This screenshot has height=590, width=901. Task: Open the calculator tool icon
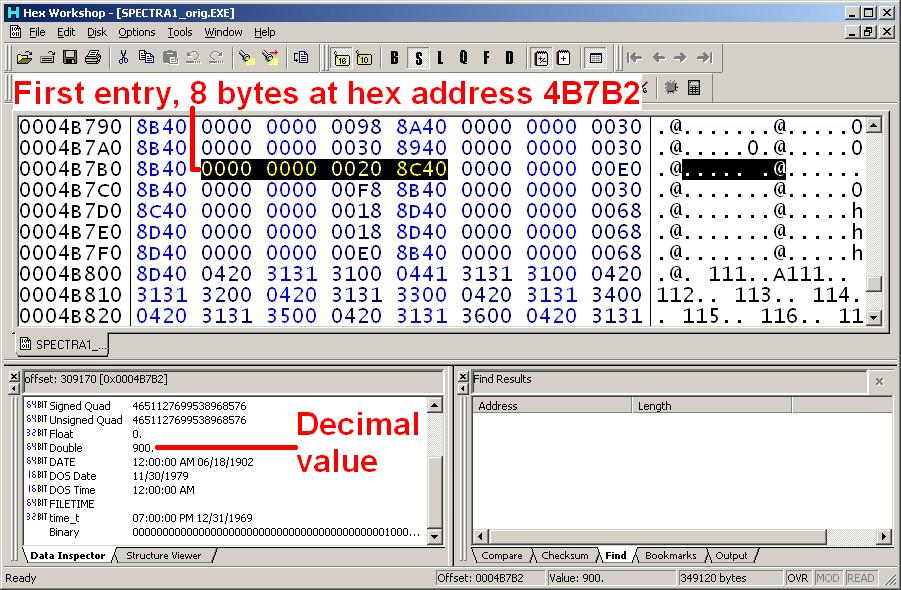[694, 87]
